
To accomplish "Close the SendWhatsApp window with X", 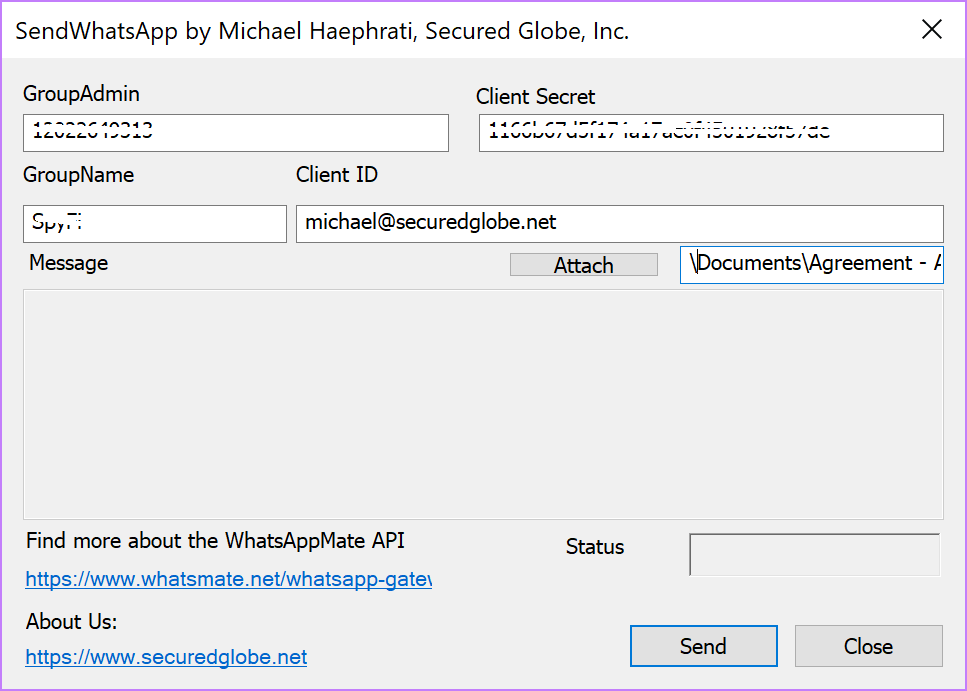I will (x=932, y=29).
